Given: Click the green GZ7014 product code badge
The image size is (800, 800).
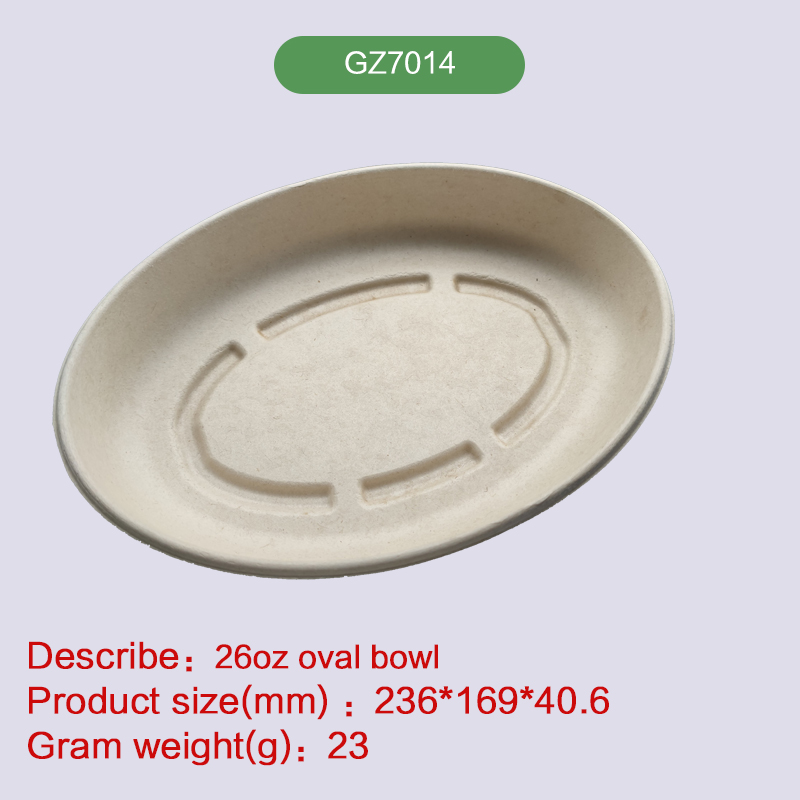Looking at the screenshot, I should point(399,65).
